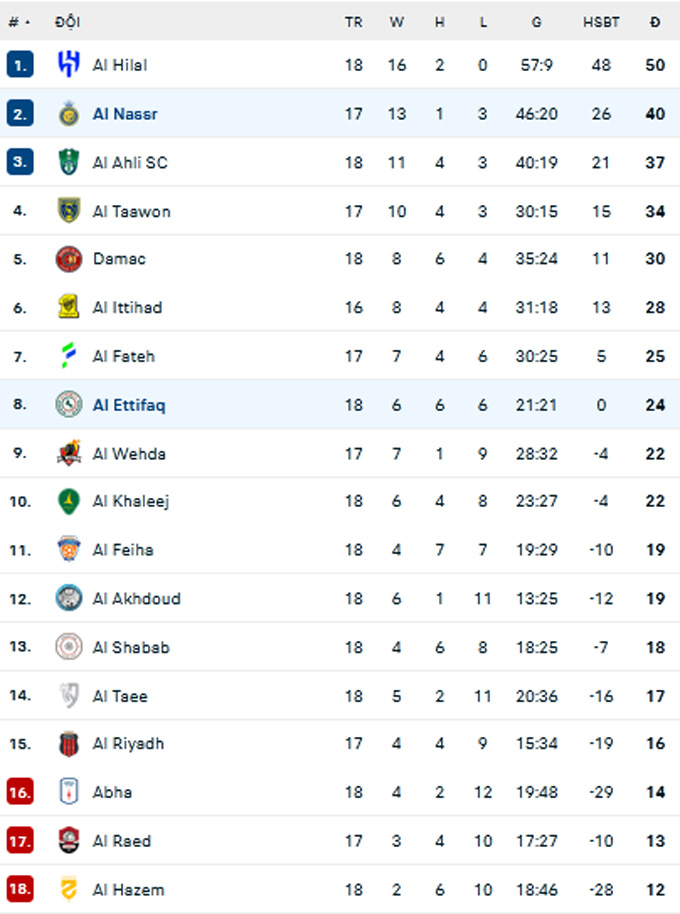Click the Al Hilal club logo
Viewport: 680px width, 914px height.
69,64
